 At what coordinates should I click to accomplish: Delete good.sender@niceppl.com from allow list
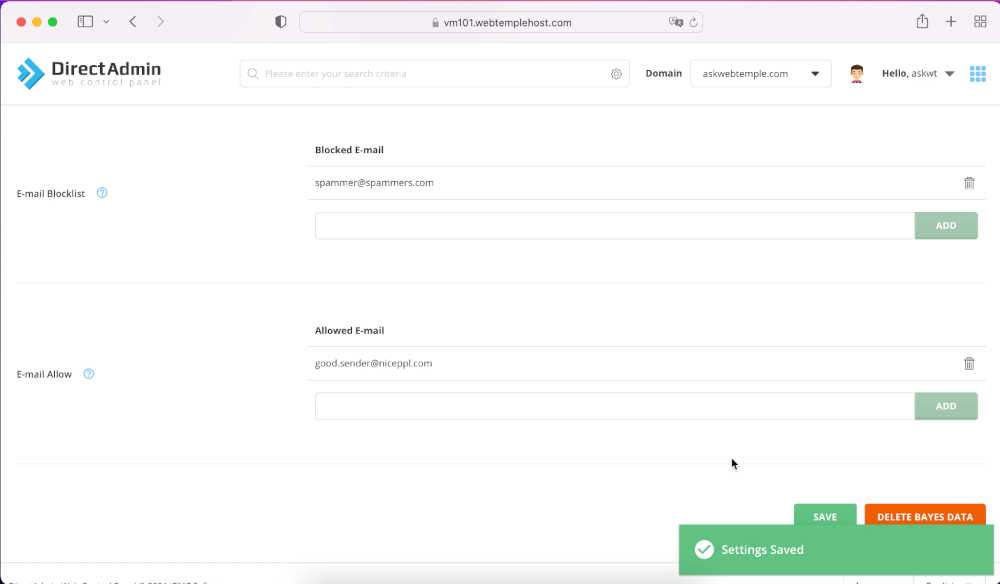click(x=969, y=363)
